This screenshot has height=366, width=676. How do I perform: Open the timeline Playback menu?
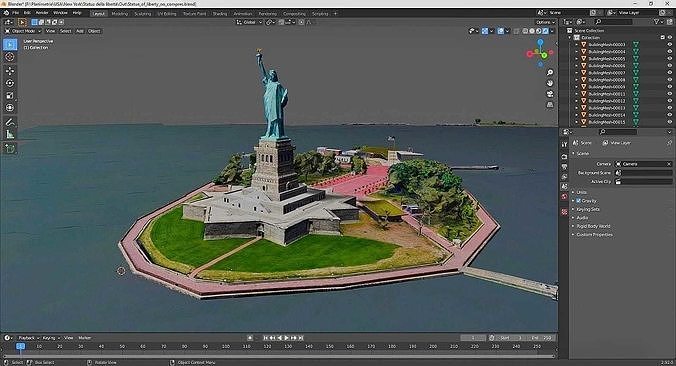click(x=28, y=338)
